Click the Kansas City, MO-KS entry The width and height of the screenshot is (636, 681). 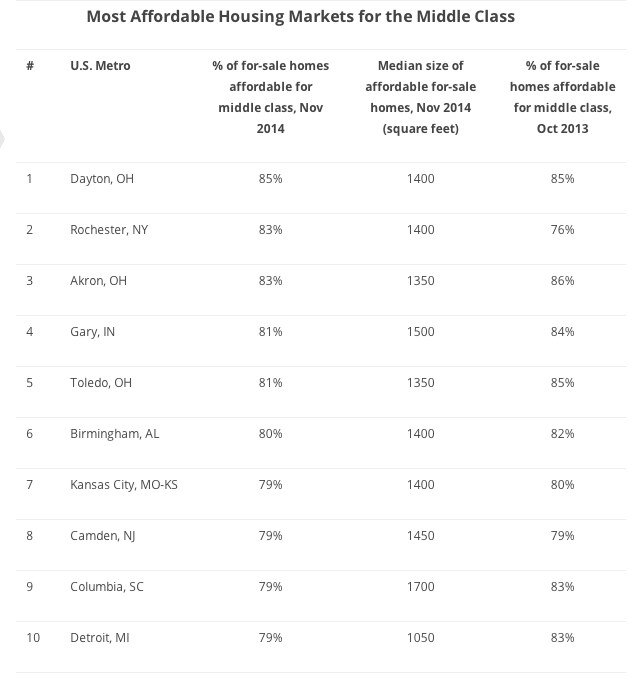click(x=124, y=485)
